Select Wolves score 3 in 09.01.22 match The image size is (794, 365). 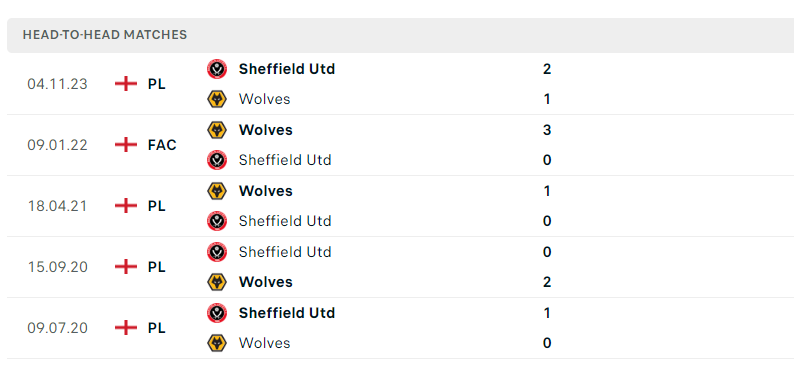point(547,130)
